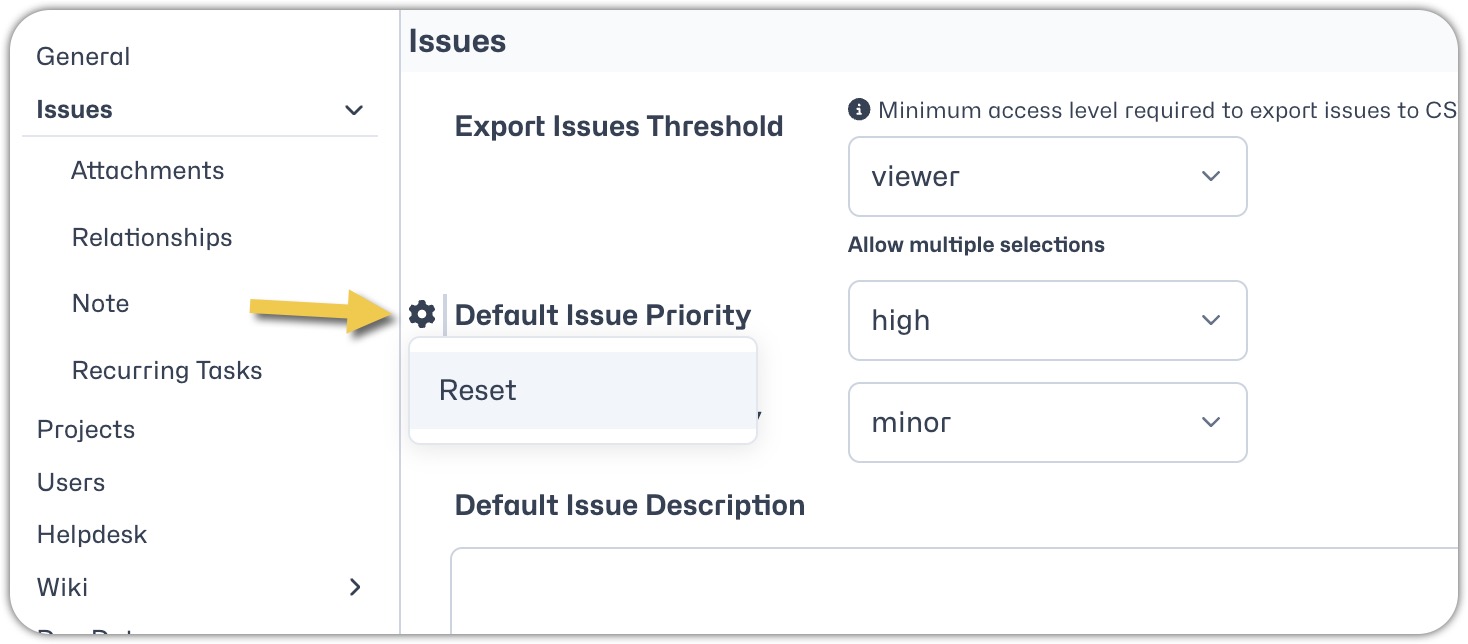Open General settings in sidebar
The image size is (1468, 644).
pyautogui.click(x=83, y=57)
